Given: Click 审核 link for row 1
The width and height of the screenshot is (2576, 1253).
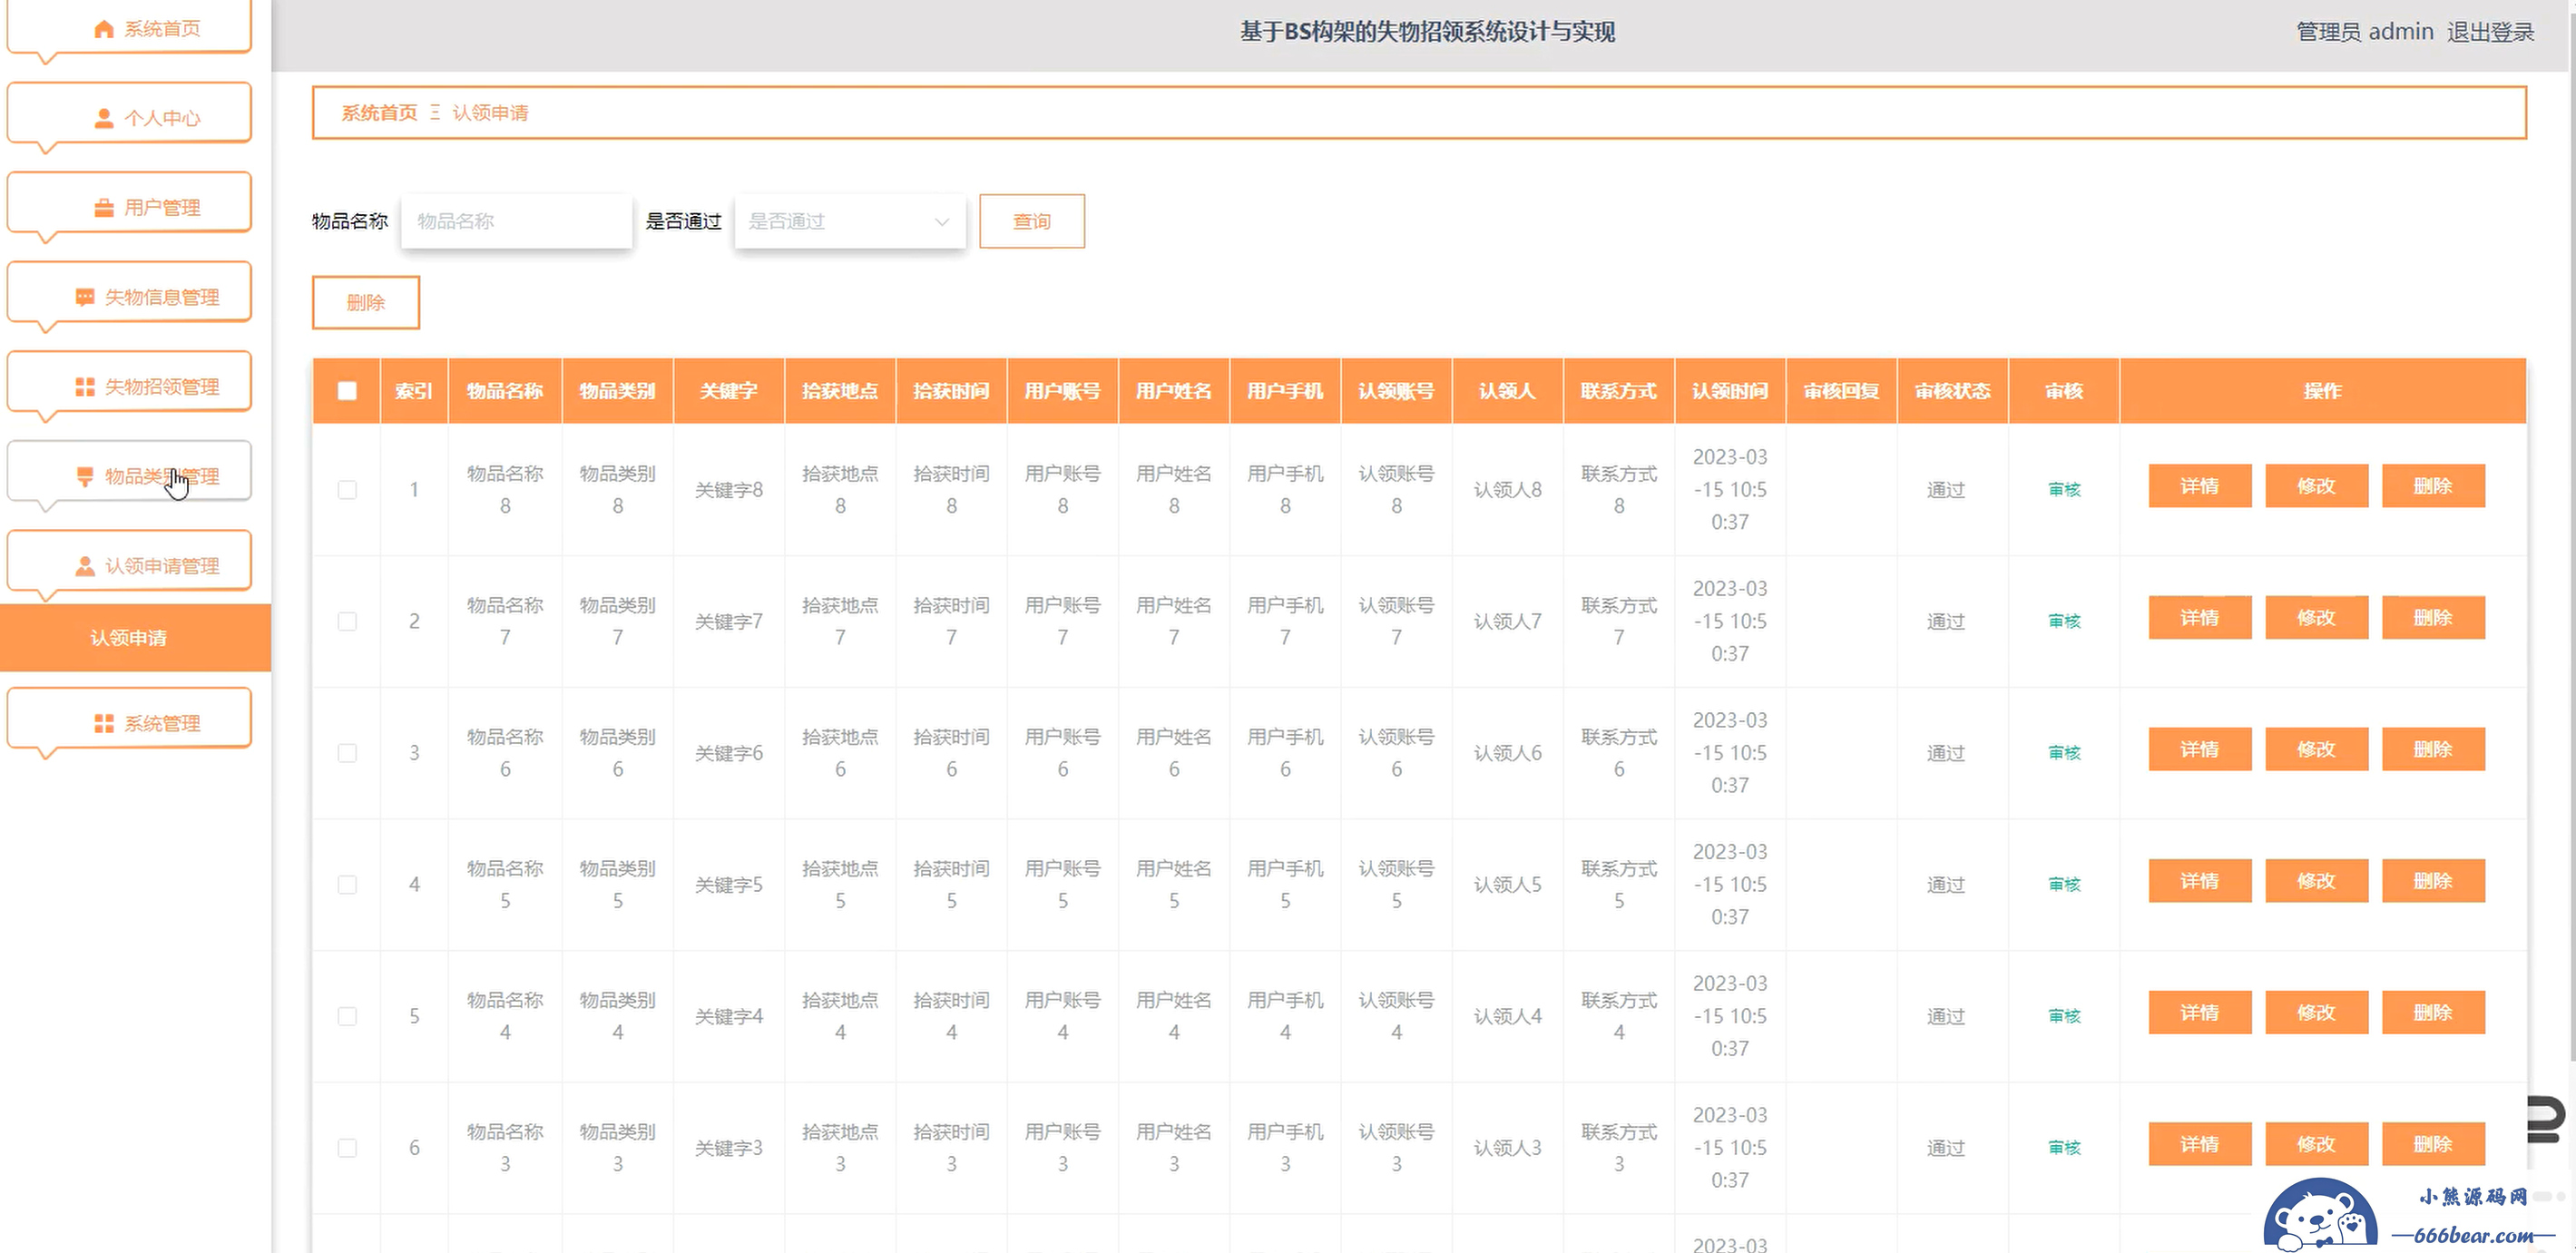Looking at the screenshot, I should (x=2064, y=490).
